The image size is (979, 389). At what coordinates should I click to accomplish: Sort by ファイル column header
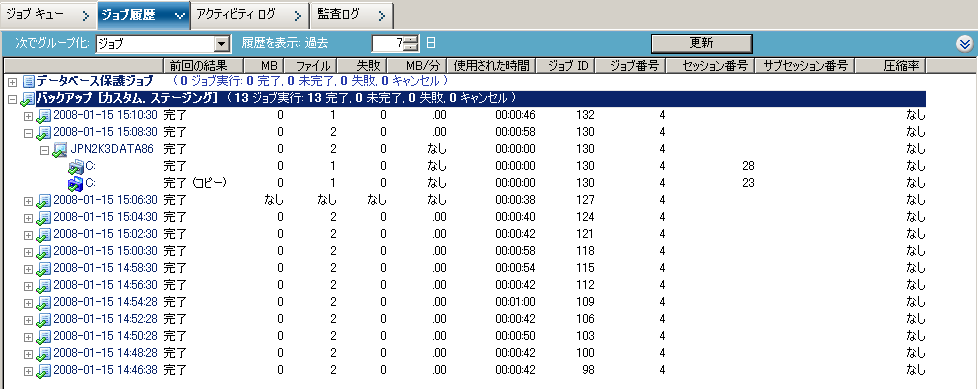tap(311, 65)
